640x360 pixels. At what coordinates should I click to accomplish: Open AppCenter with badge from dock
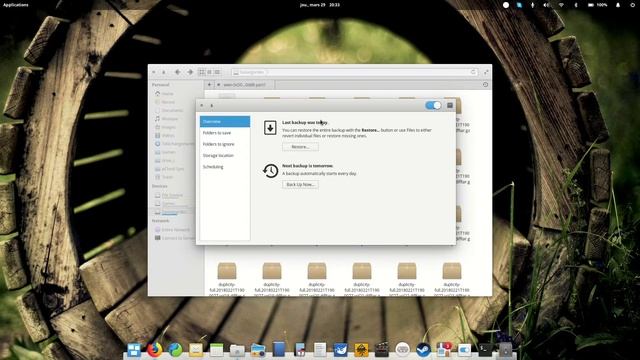444,350
